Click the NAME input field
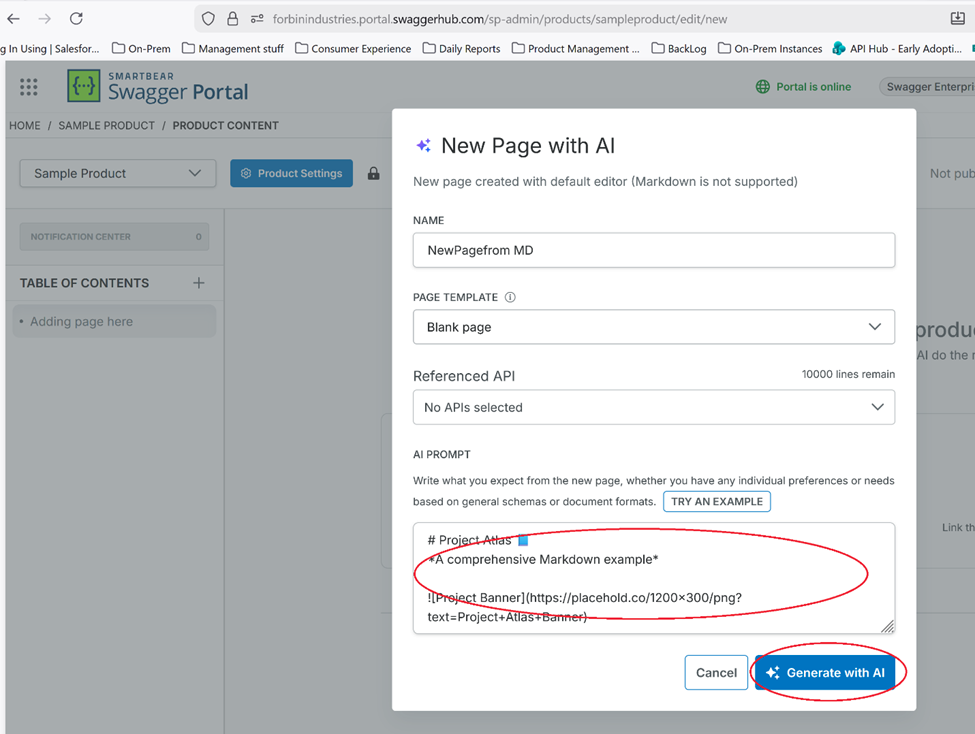Image resolution: width=975 pixels, height=734 pixels. click(653, 250)
